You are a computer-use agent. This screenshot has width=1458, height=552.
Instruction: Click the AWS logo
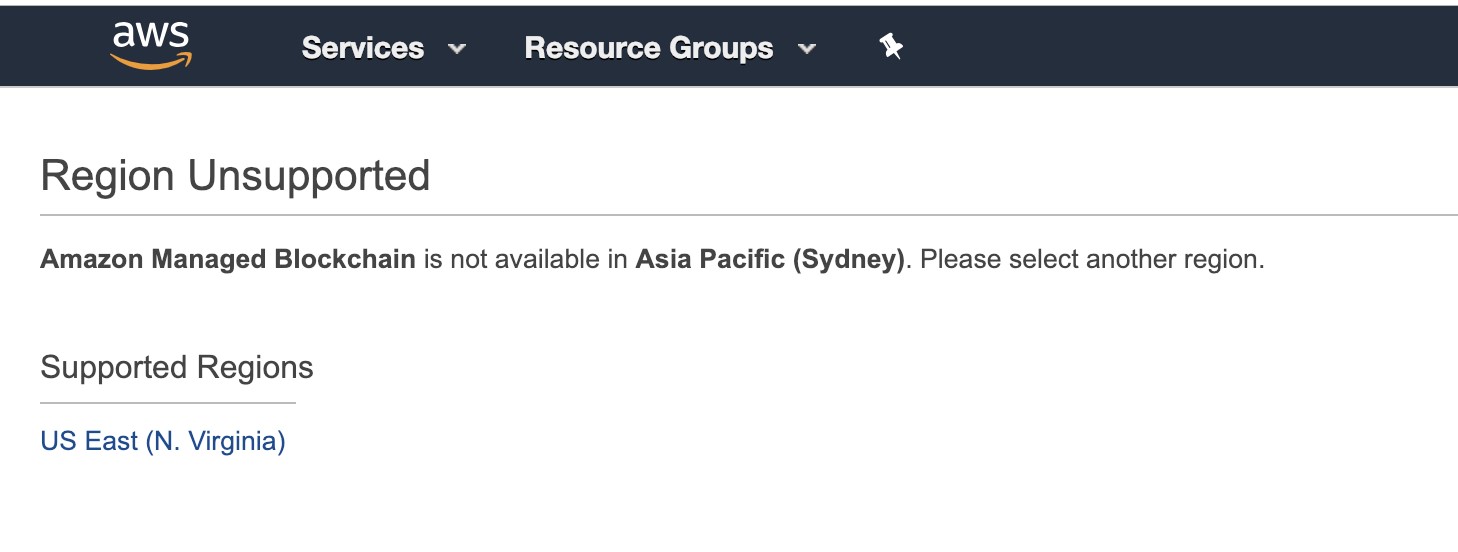tap(151, 45)
